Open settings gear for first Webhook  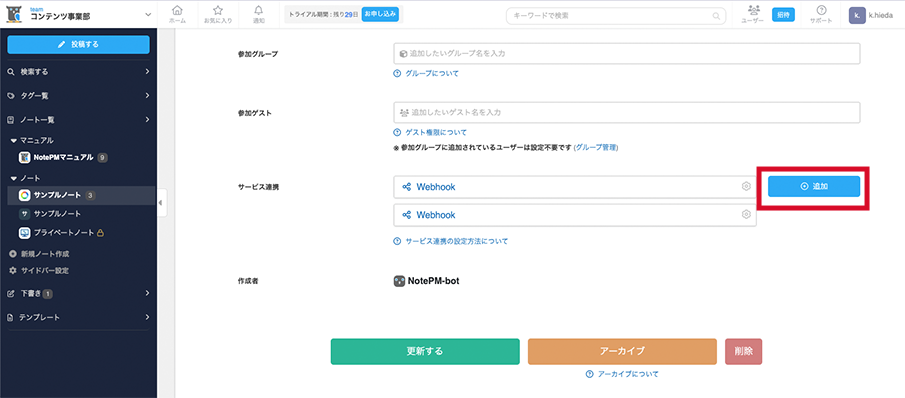pos(746,187)
